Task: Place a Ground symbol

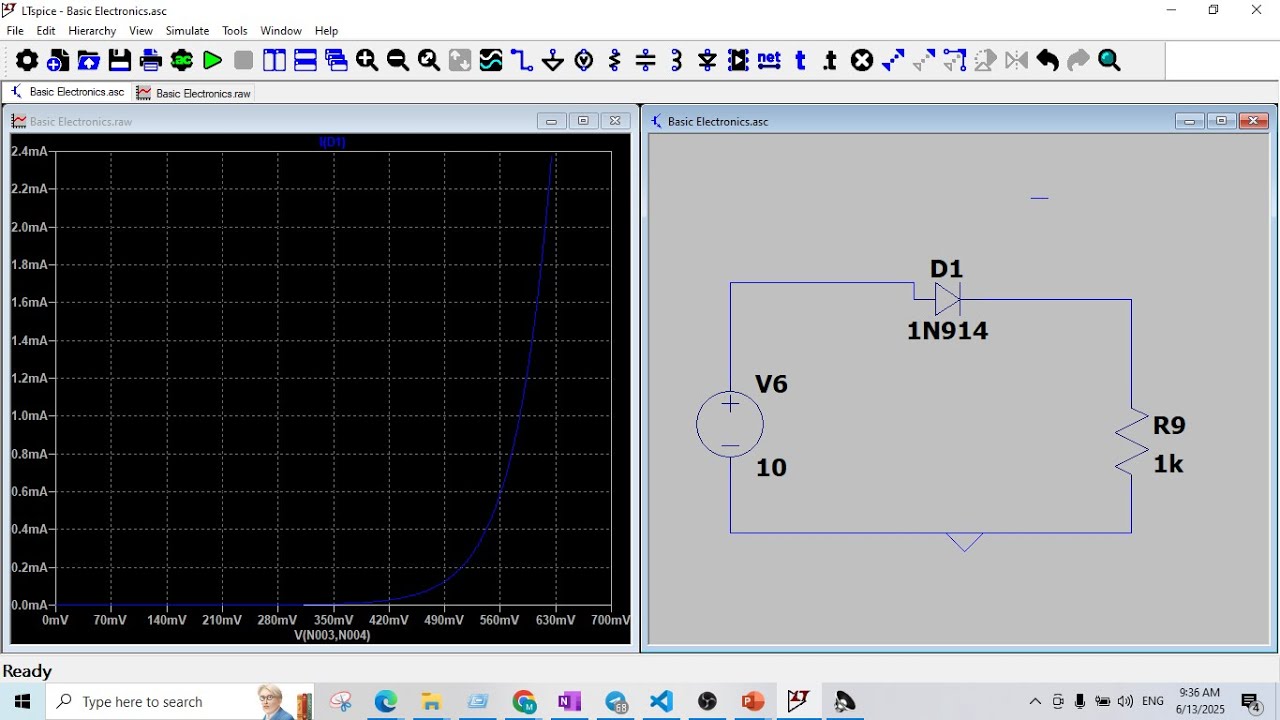Action: [x=553, y=61]
